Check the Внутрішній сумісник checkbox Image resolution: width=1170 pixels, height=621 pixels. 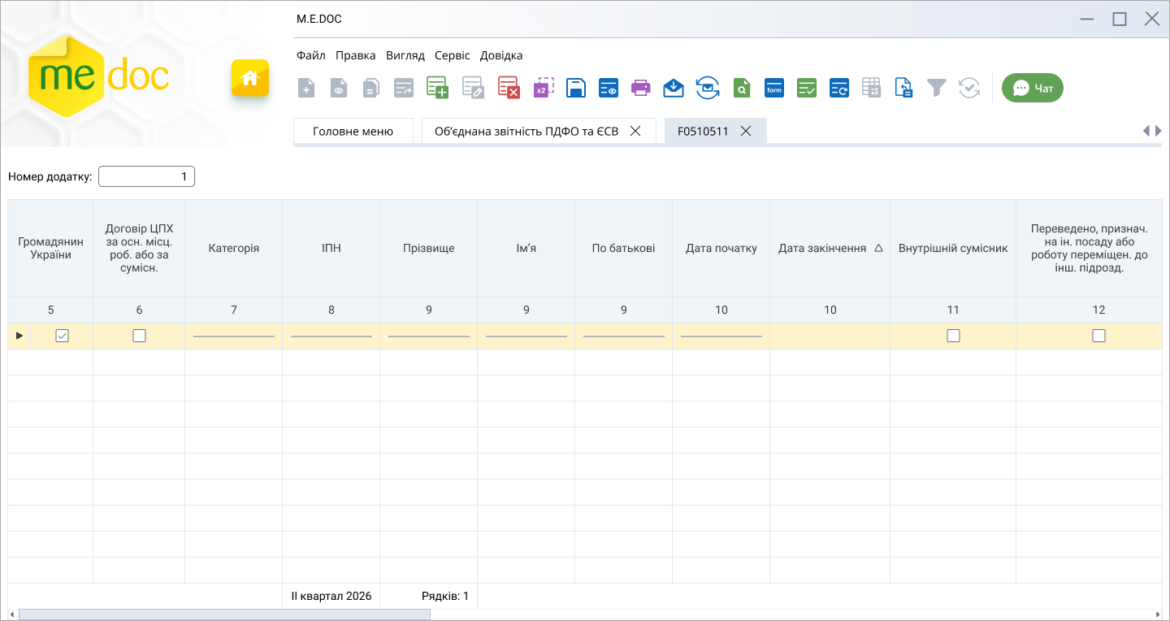(x=953, y=336)
